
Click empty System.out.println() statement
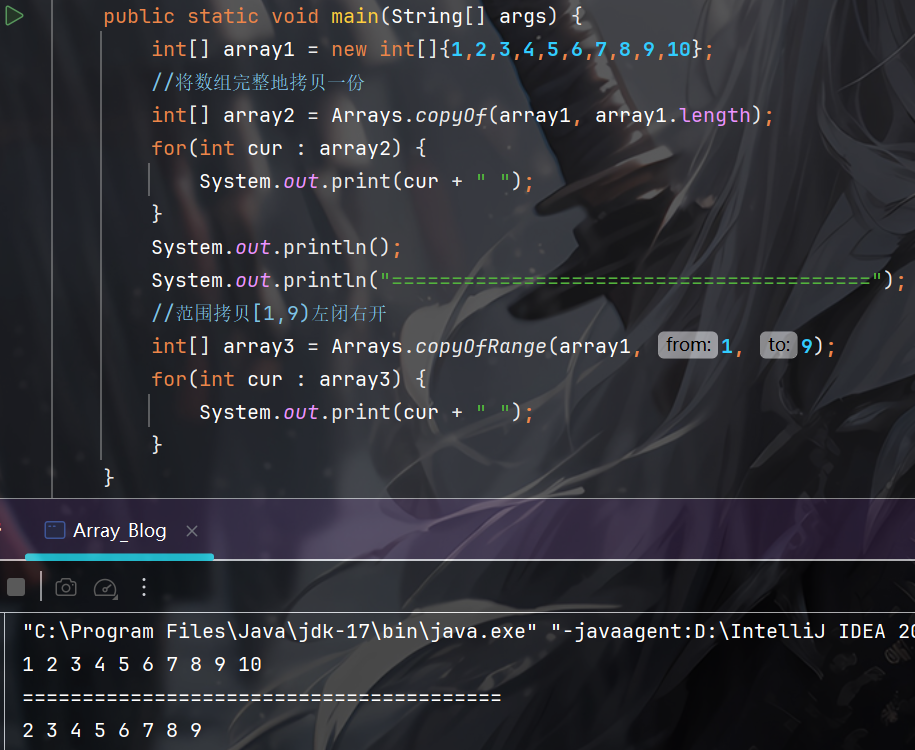tap(277, 247)
